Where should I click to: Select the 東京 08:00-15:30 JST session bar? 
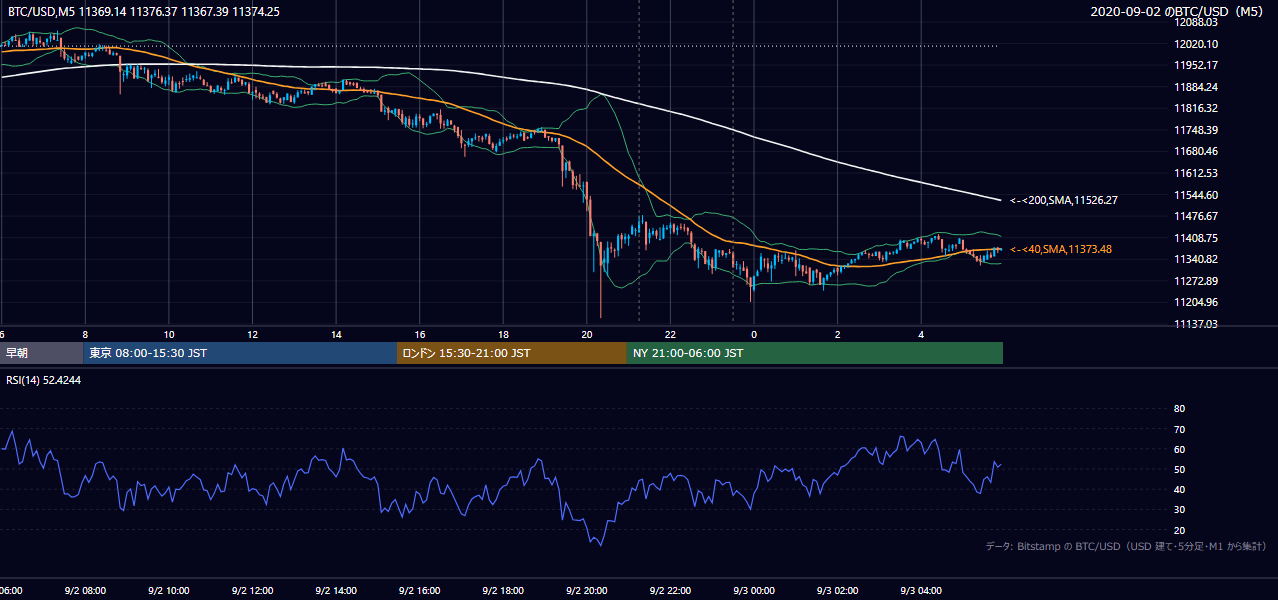240,353
